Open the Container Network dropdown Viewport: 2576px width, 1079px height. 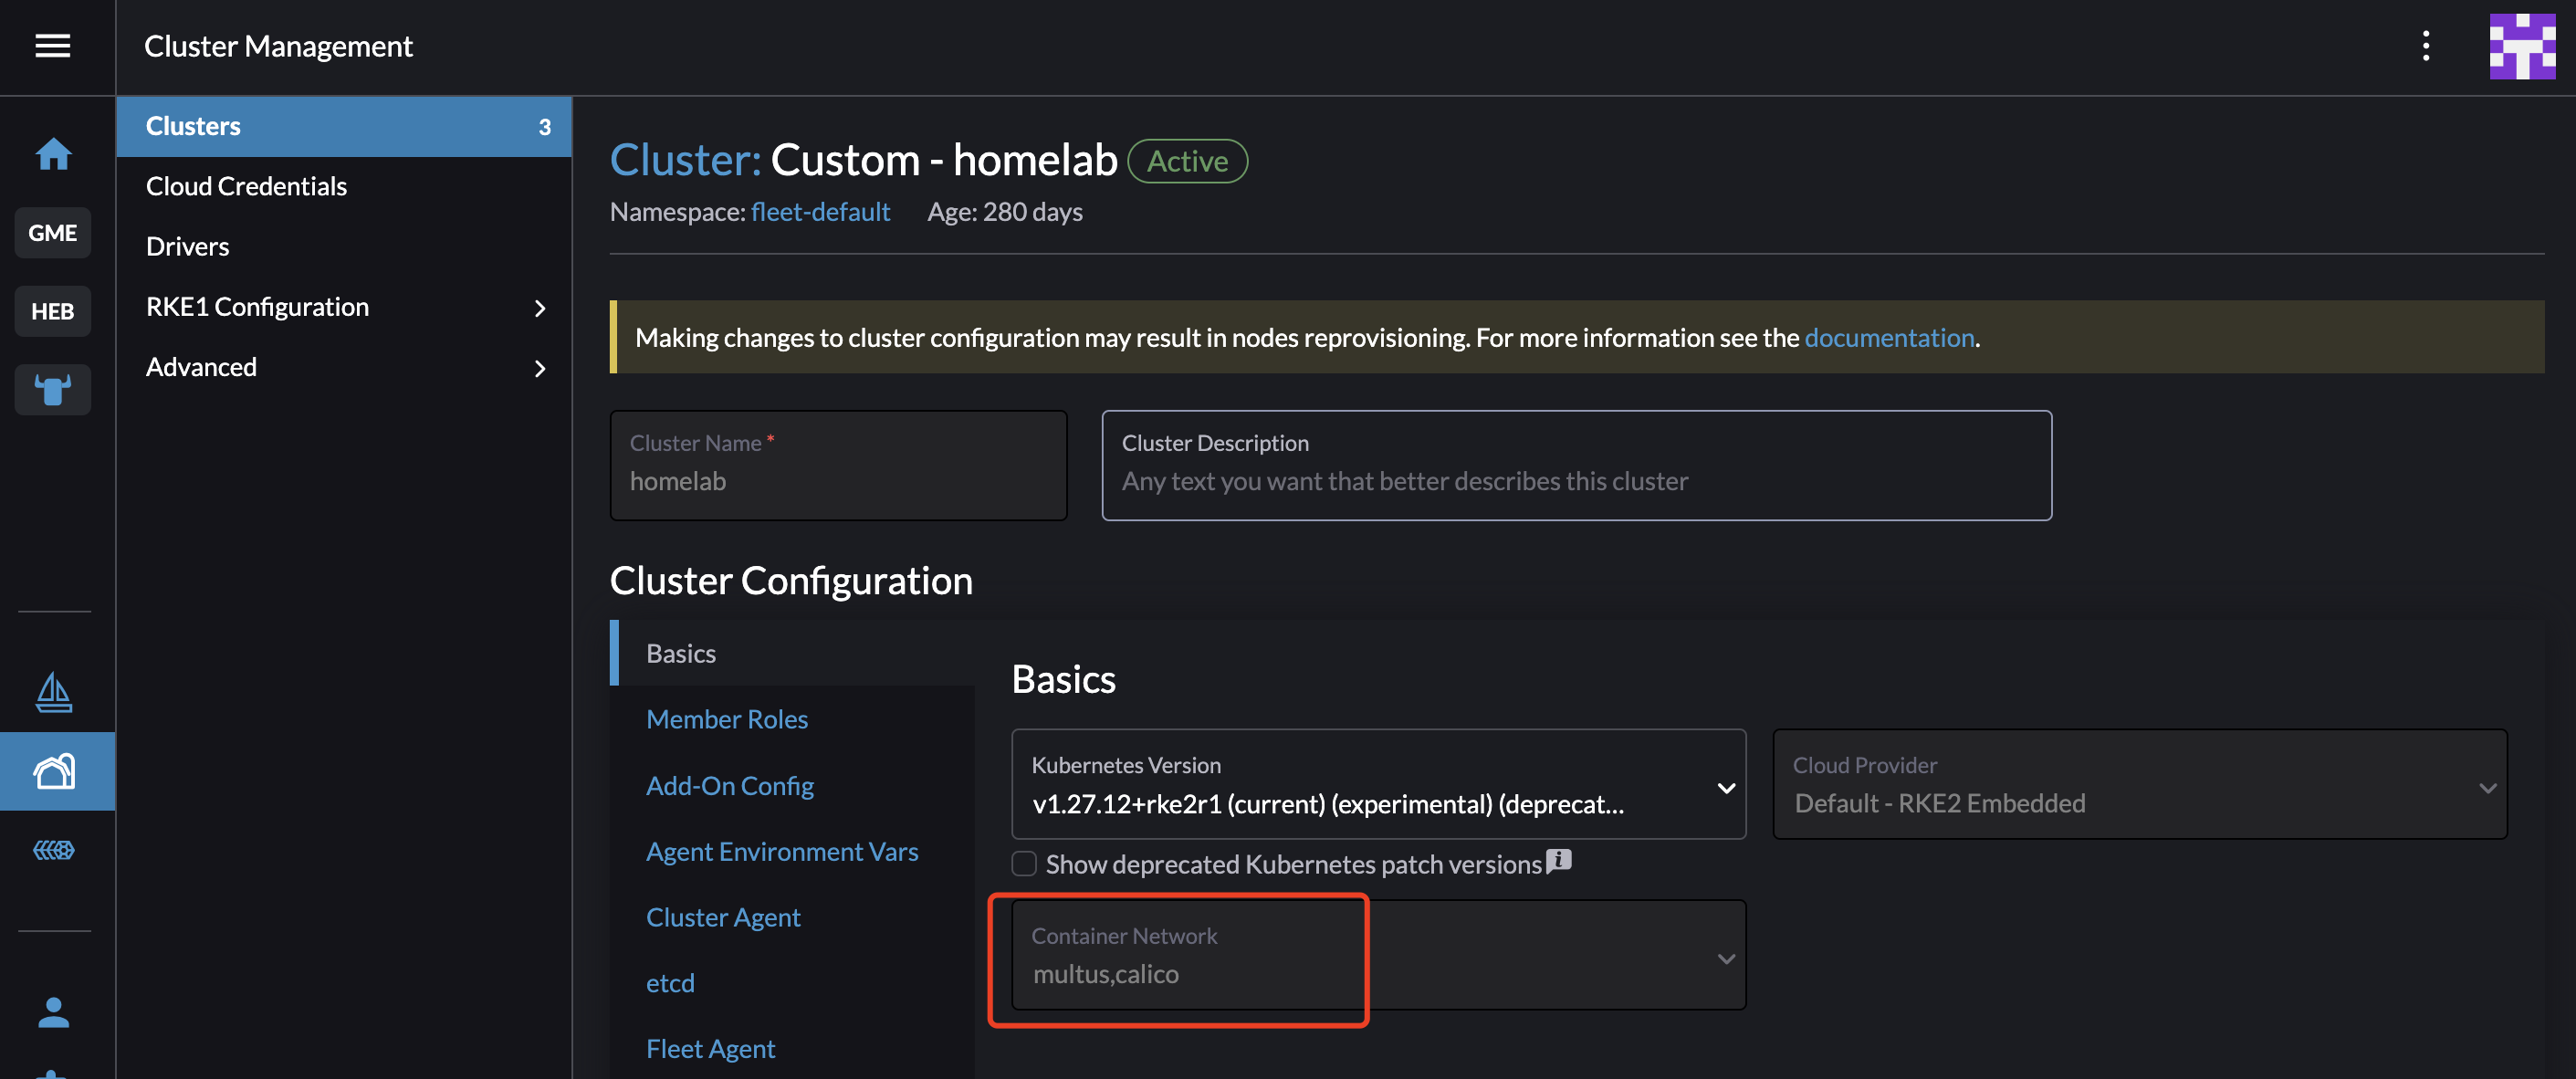click(1378, 955)
